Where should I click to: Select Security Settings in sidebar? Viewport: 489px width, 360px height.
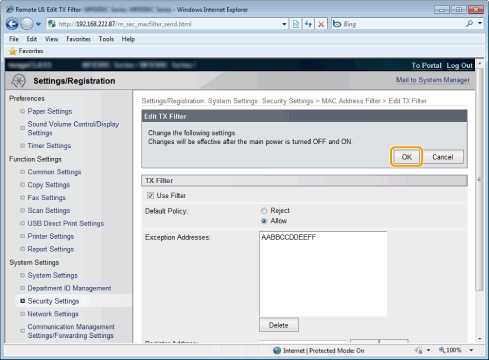pos(53,301)
